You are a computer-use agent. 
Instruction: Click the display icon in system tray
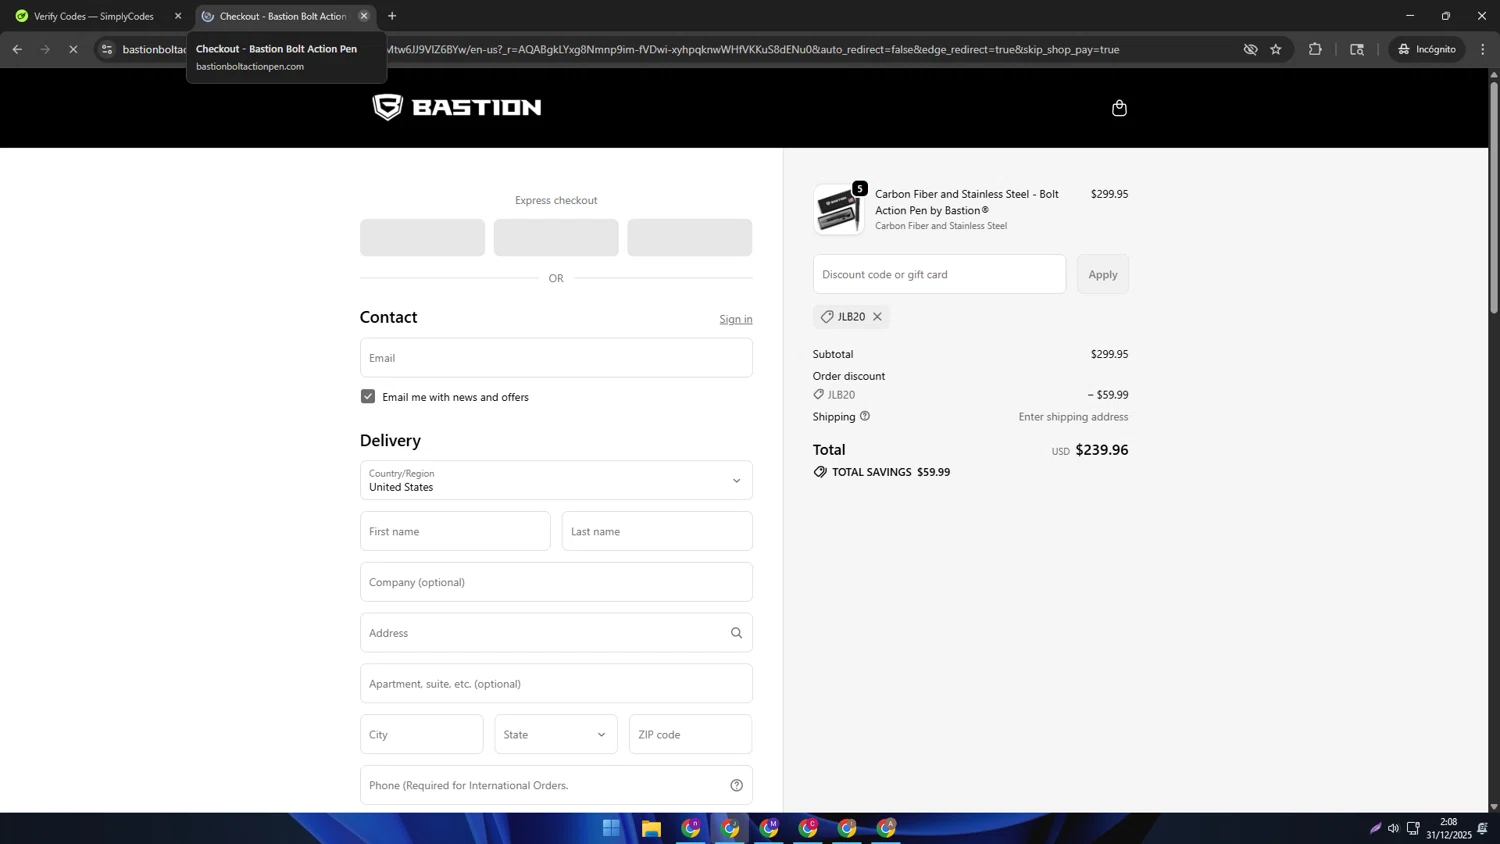click(x=1413, y=828)
